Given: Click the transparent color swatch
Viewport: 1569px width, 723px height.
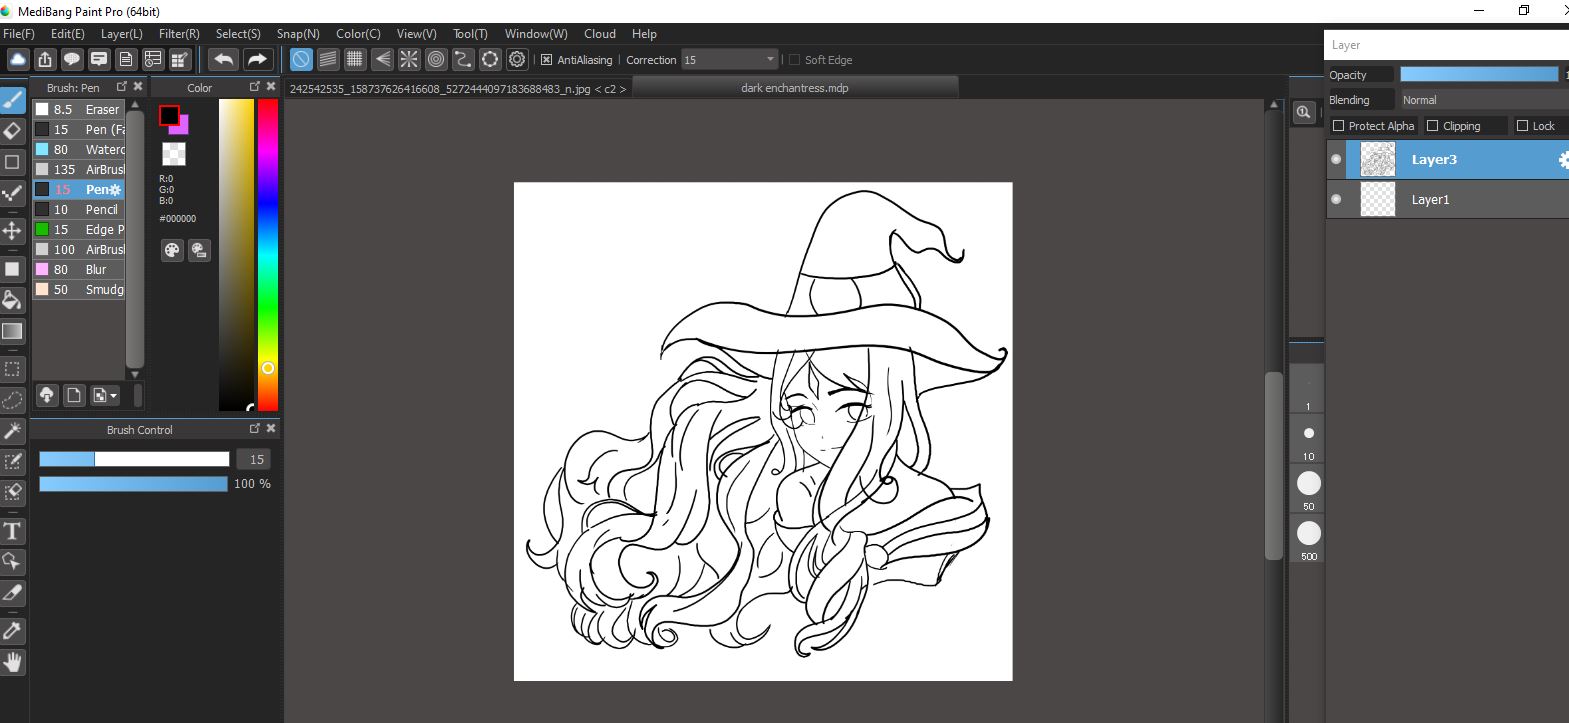Looking at the screenshot, I should [174, 153].
